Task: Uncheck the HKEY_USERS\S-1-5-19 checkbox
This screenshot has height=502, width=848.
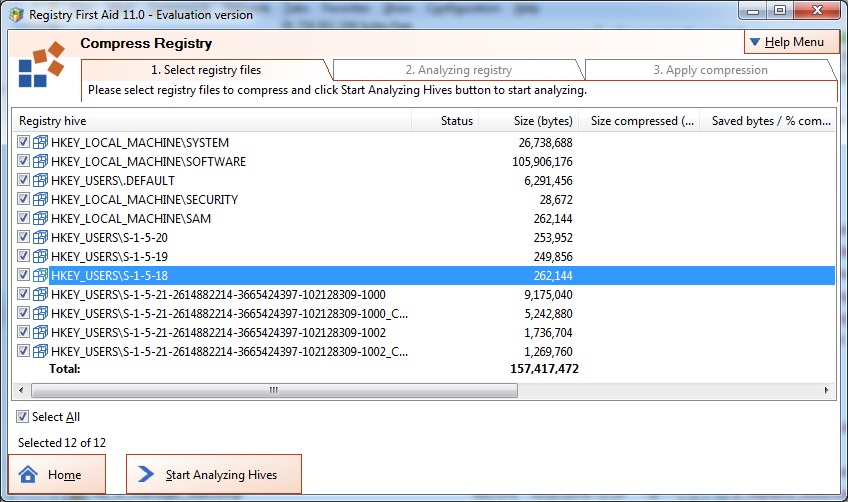Action: click(x=23, y=255)
